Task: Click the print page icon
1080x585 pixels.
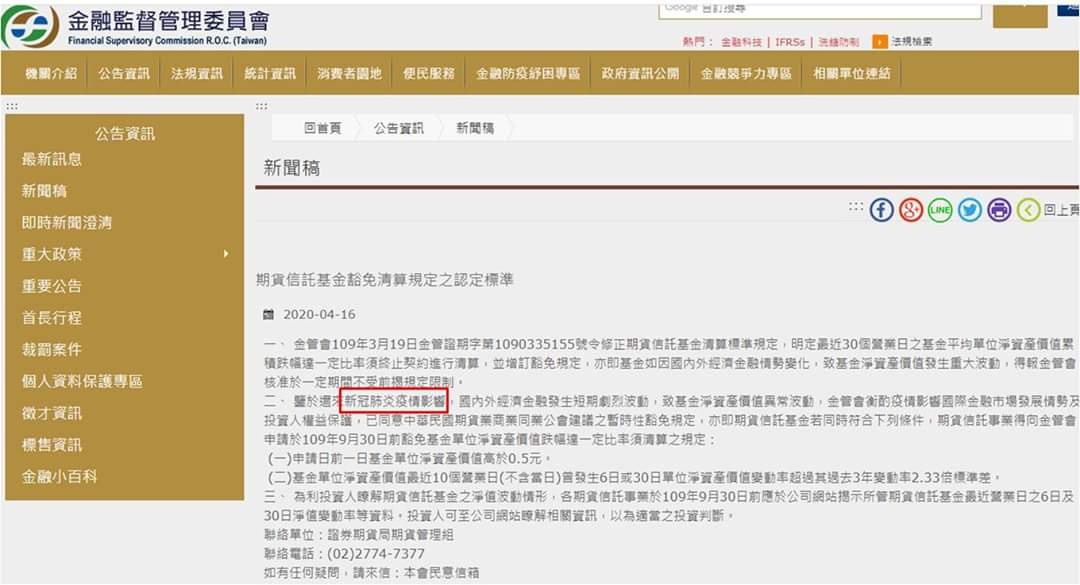Action: tap(999, 209)
